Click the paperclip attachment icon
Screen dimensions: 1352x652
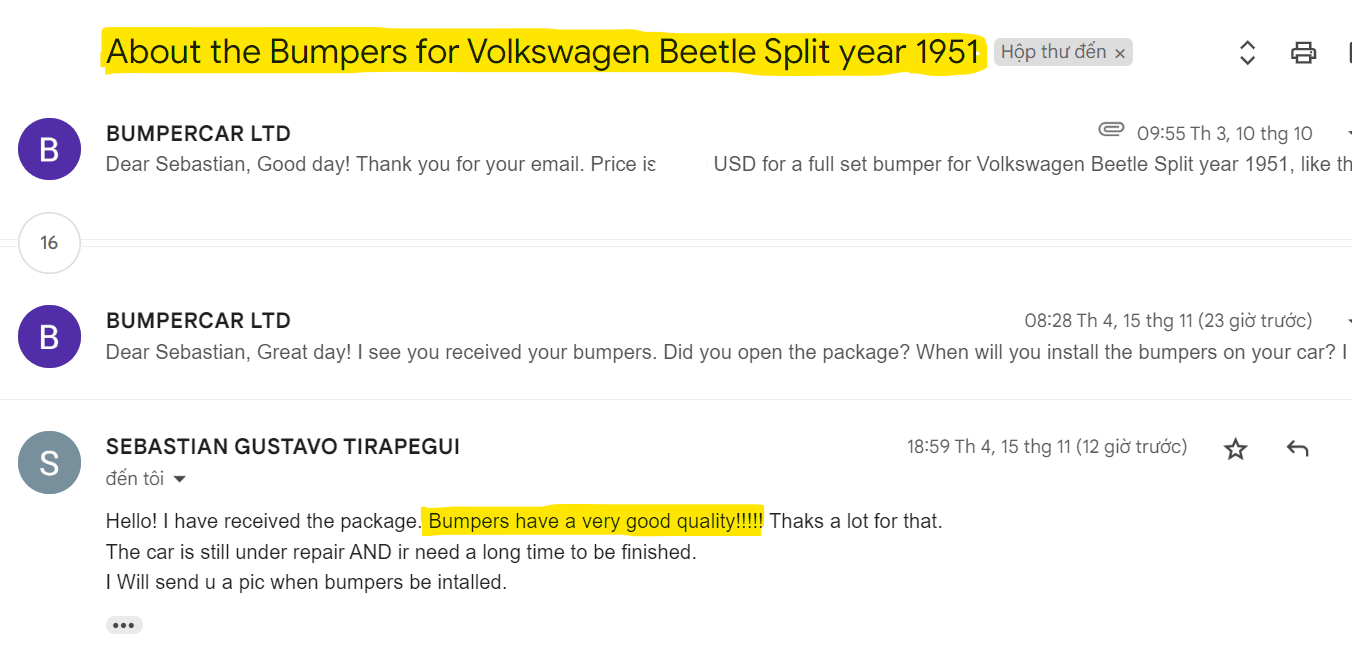pos(1110,130)
